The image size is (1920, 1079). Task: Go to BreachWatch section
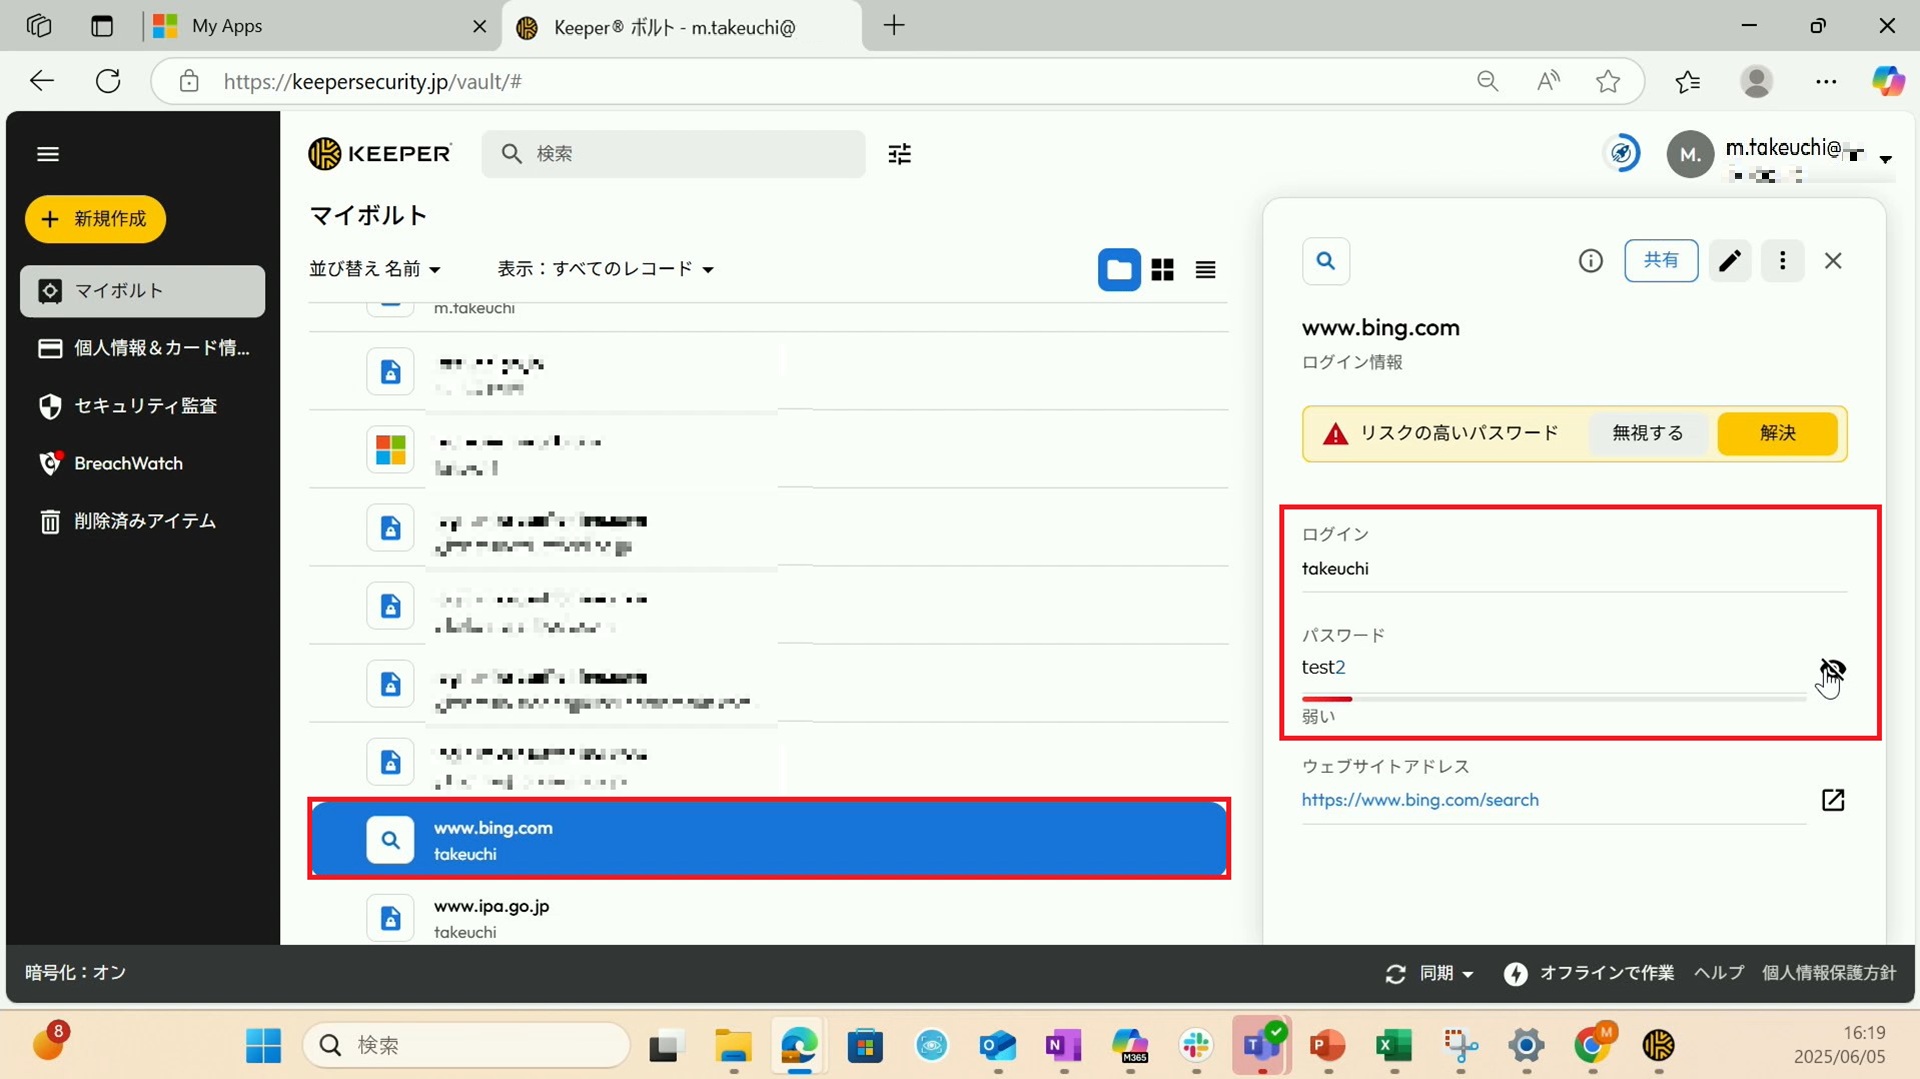pos(128,464)
